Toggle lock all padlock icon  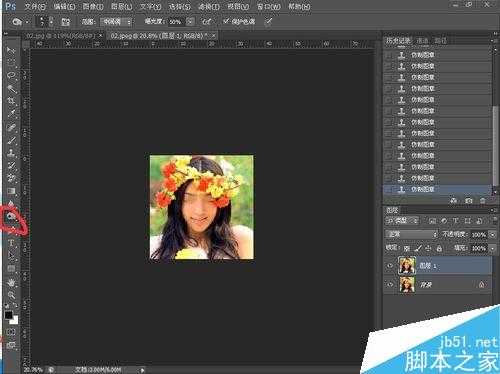pos(439,248)
